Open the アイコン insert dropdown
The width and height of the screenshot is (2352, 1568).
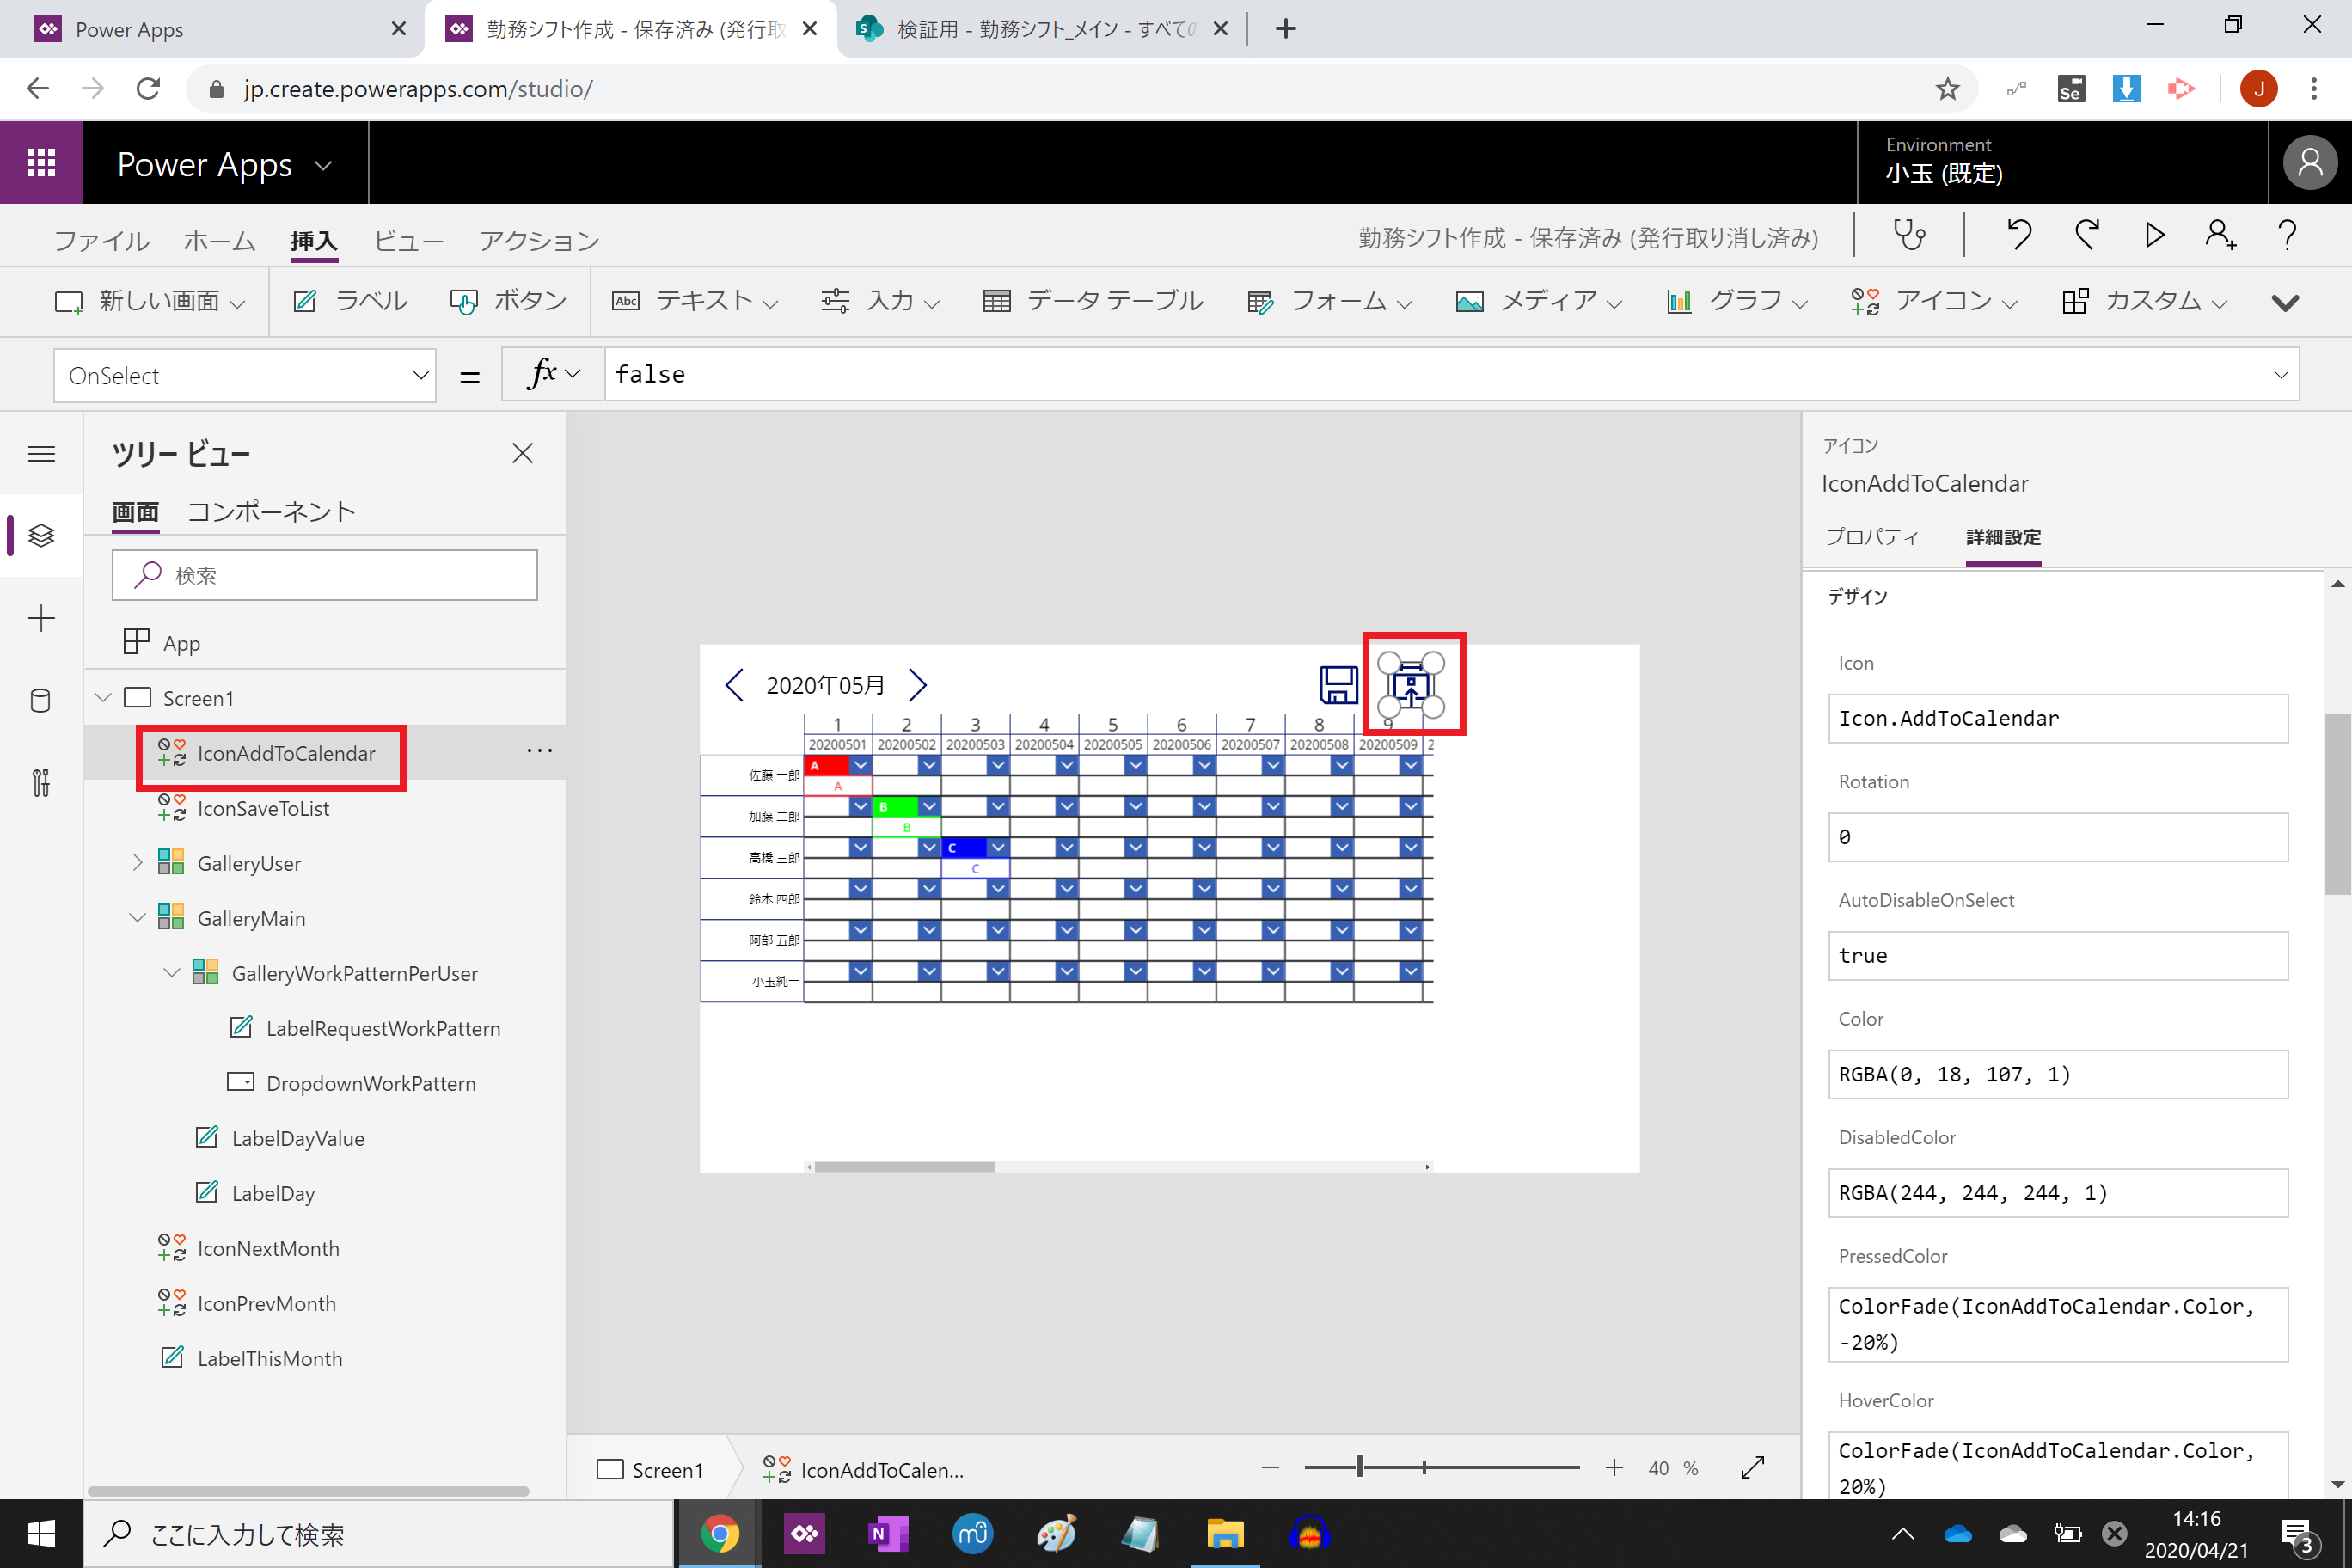pyautogui.click(x=1934, y=301)
